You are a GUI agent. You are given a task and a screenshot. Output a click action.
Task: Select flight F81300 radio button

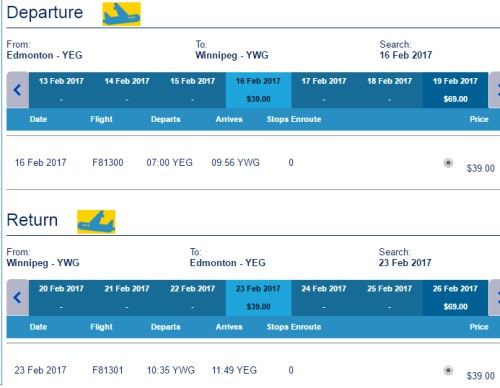(448, 163)
